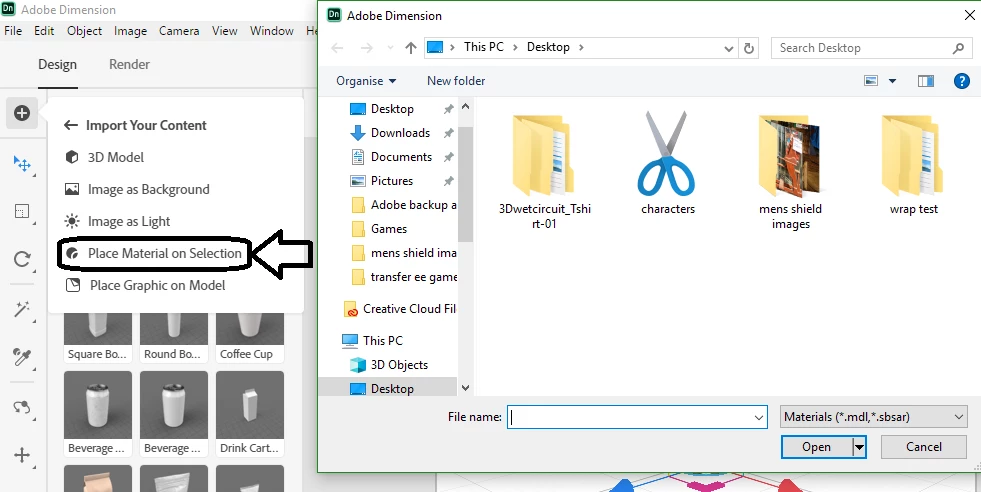Select Downloads in navigation pane
This screenshot has width=981, height=492.
point(400,133)
